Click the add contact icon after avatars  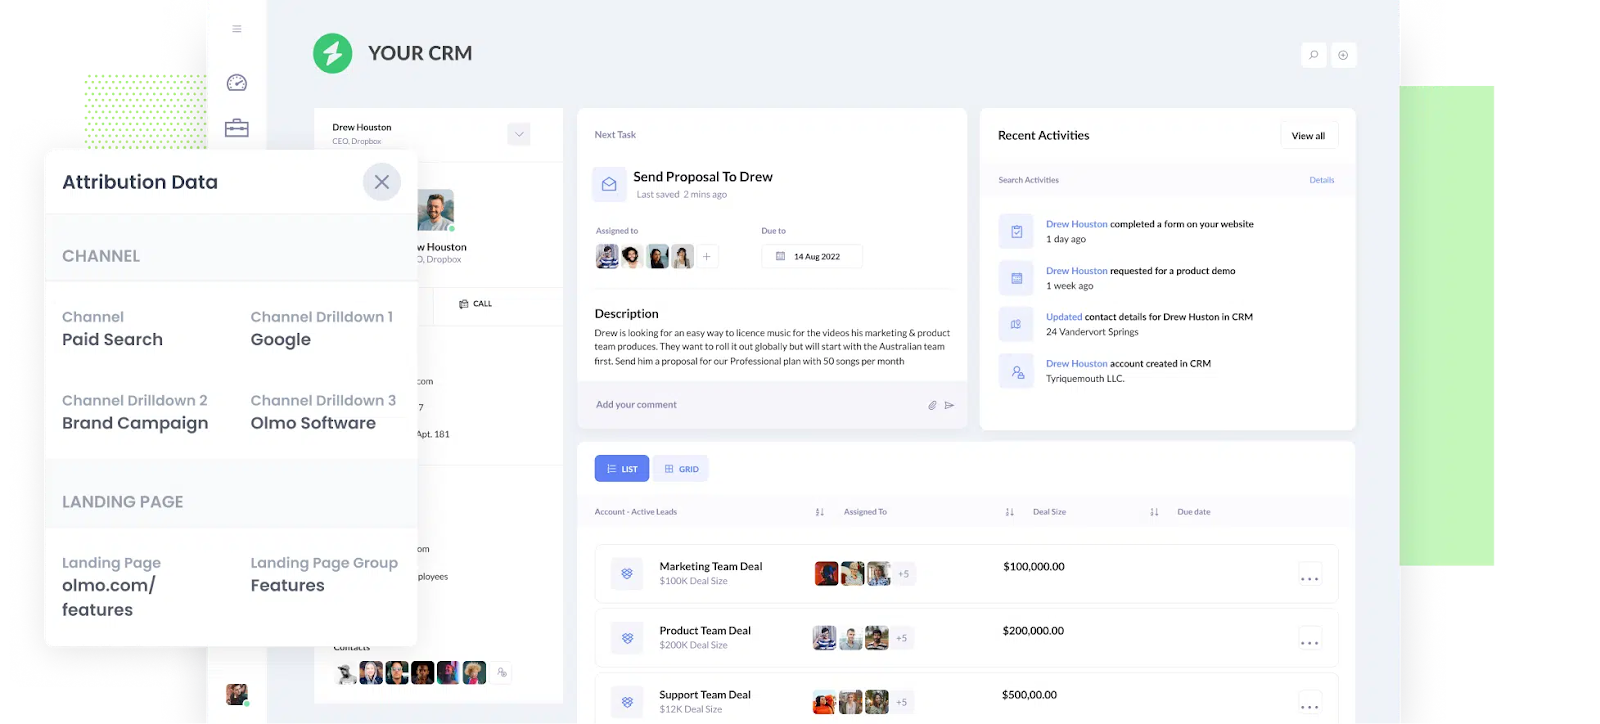click(x=502, y=673)
